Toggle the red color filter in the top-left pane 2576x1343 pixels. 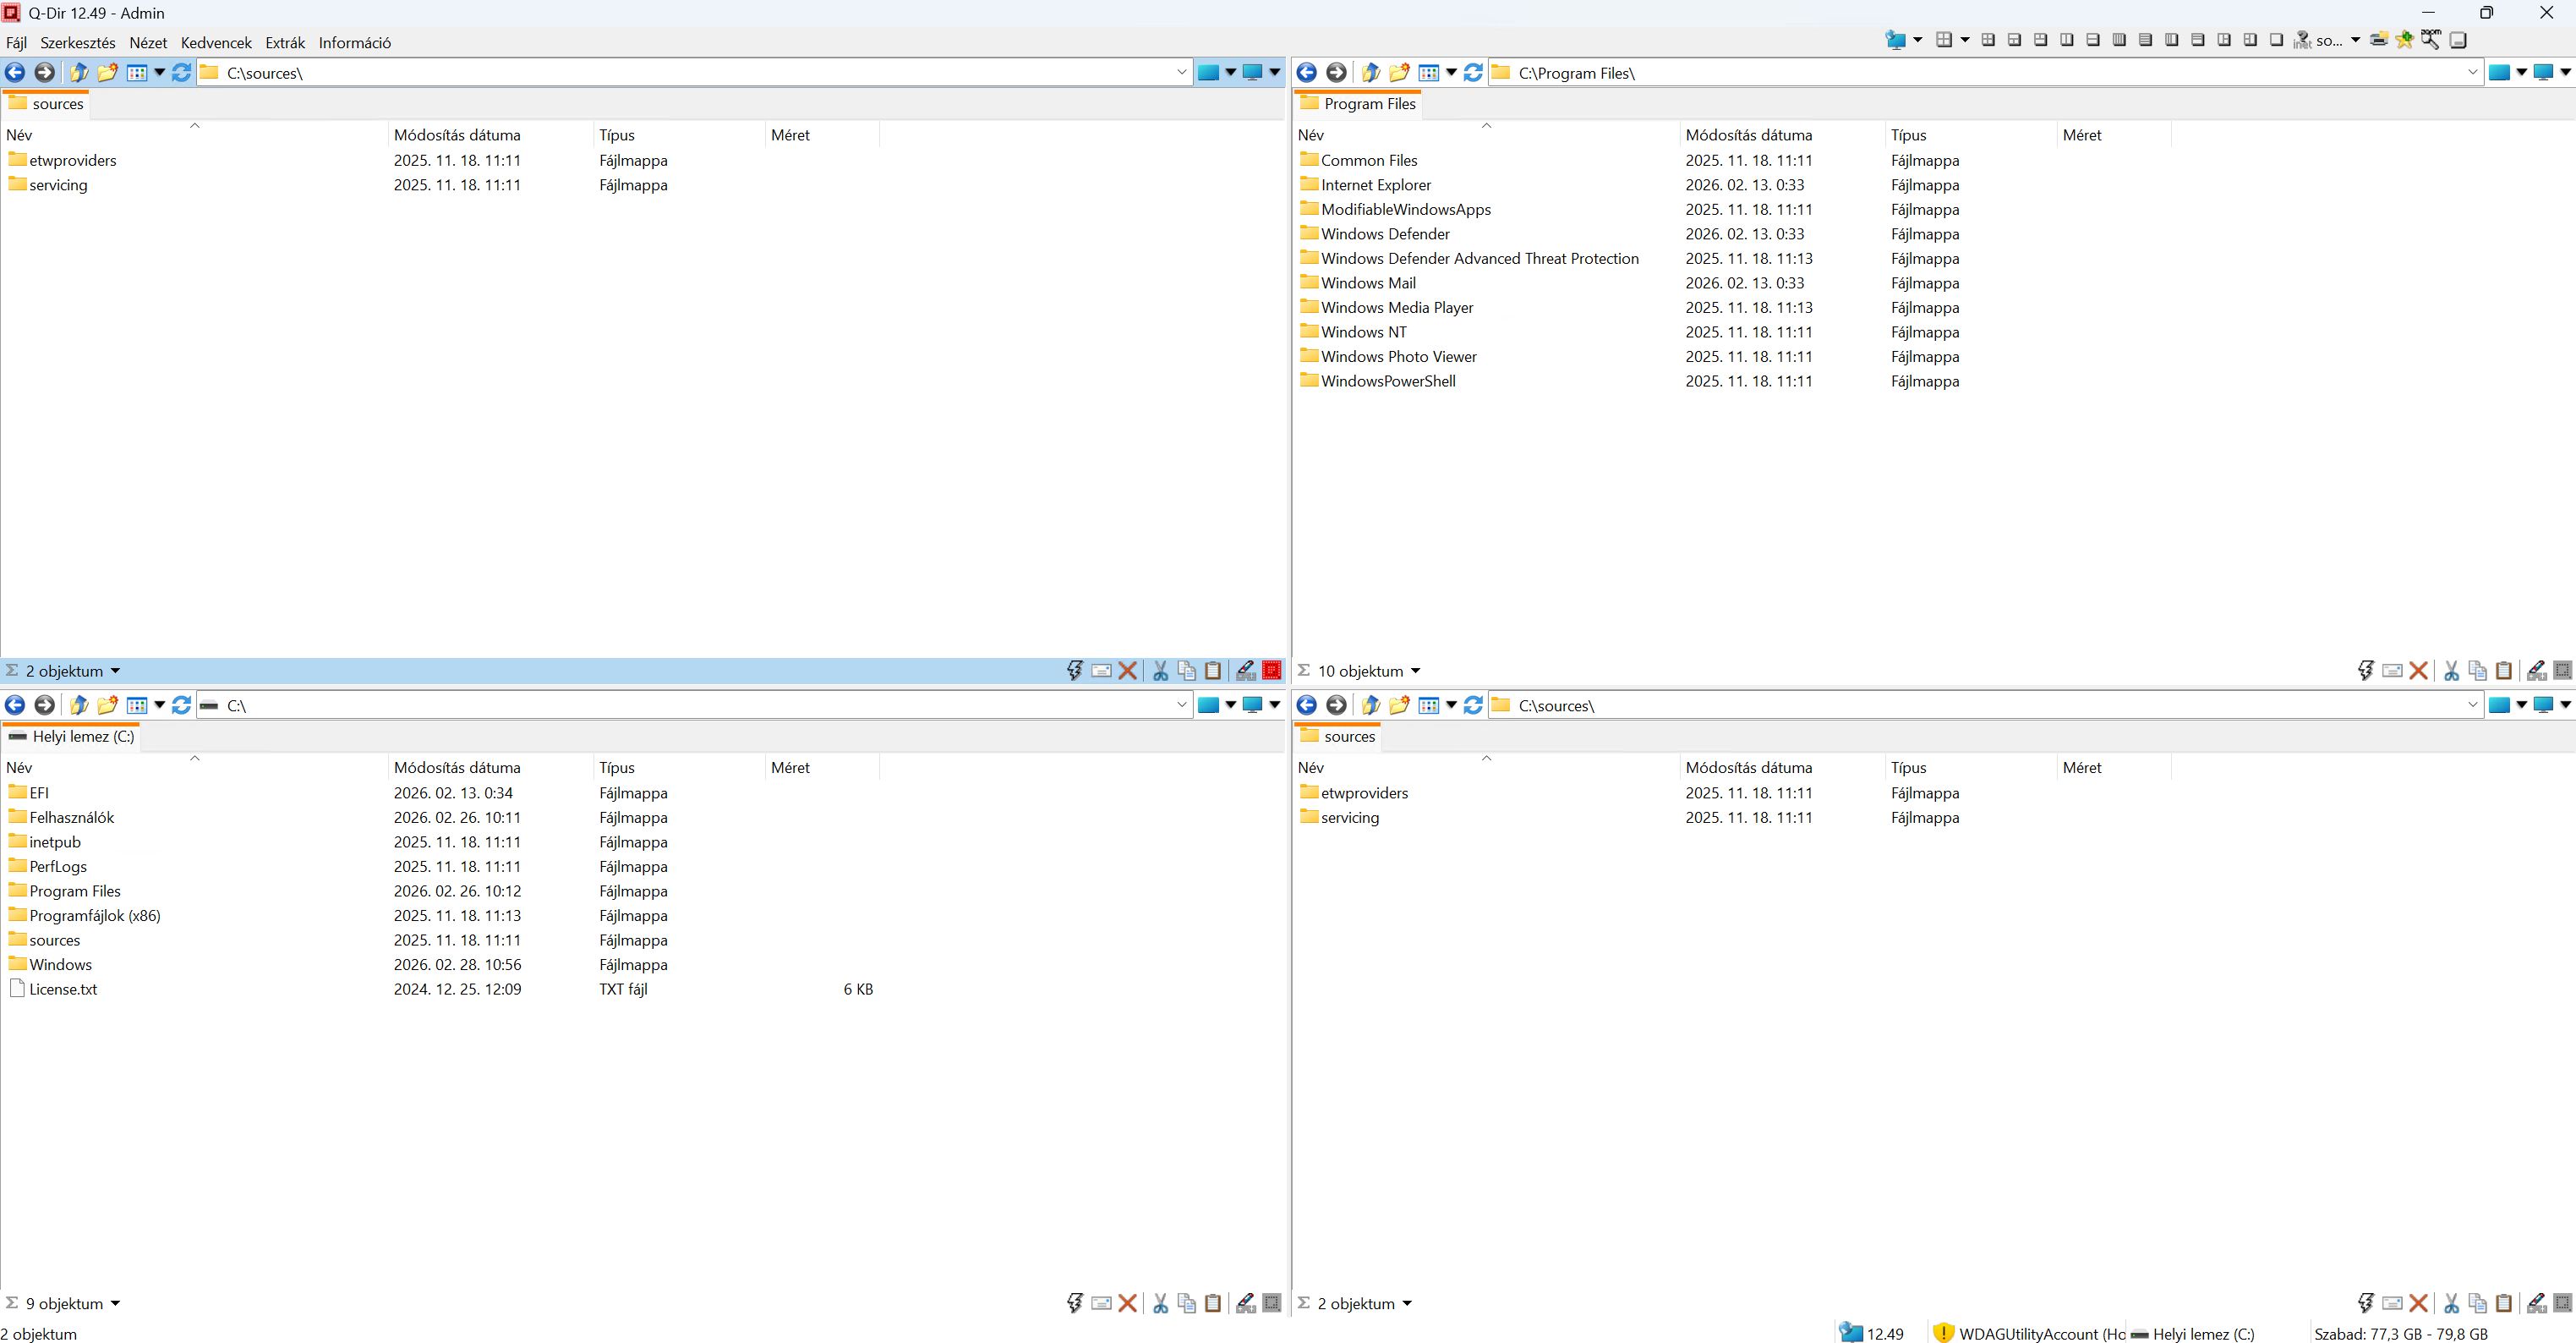[x=1272, y=671]
